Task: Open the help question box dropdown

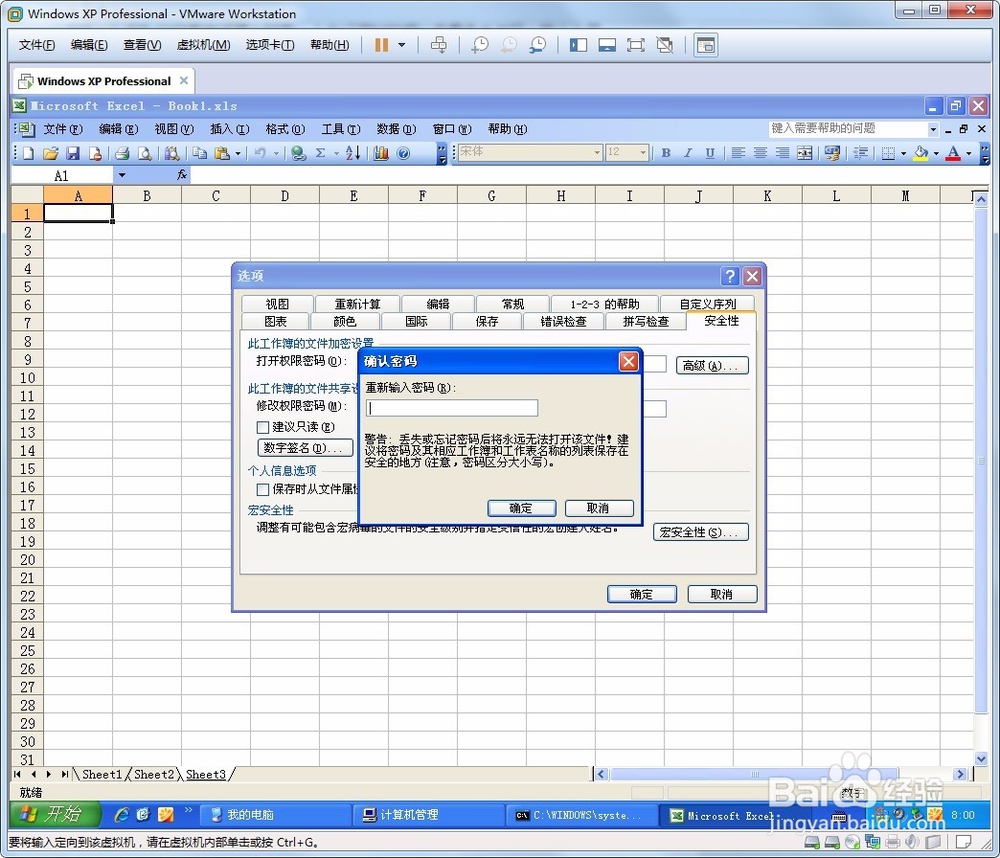Action: pyautogui.click(x=933, y=129)
